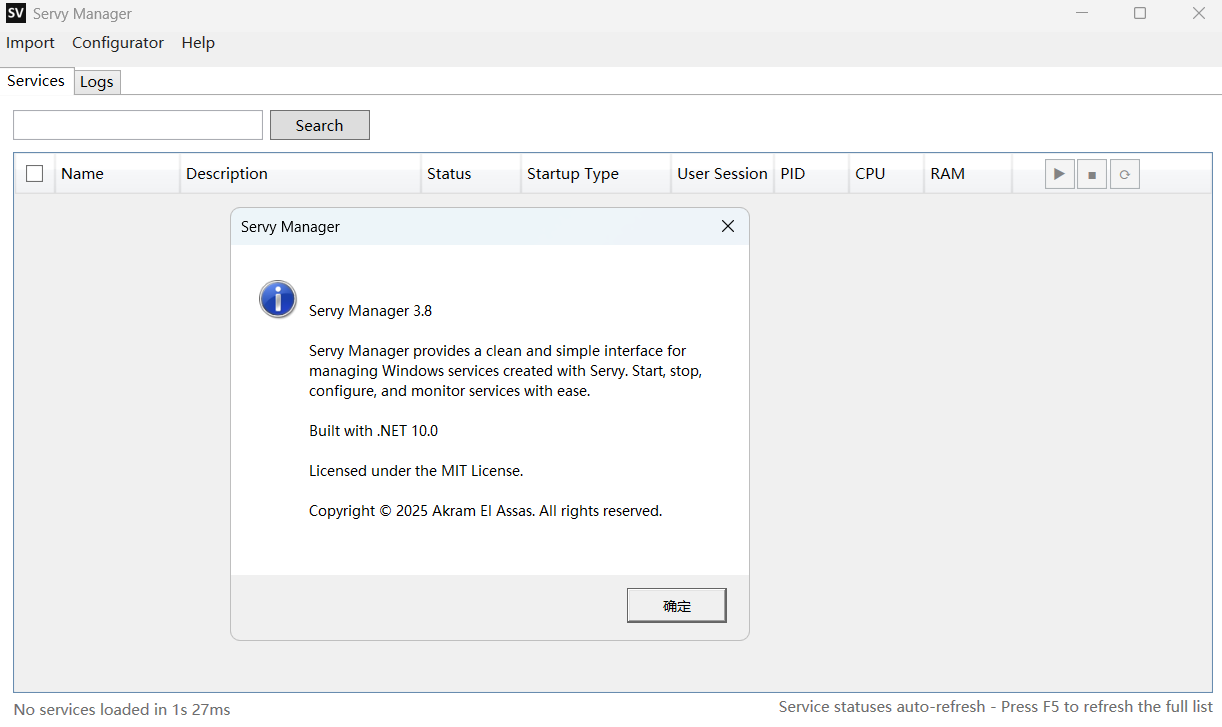Sort by the PID column header
1222x727 pixels.
coord(811,174)
